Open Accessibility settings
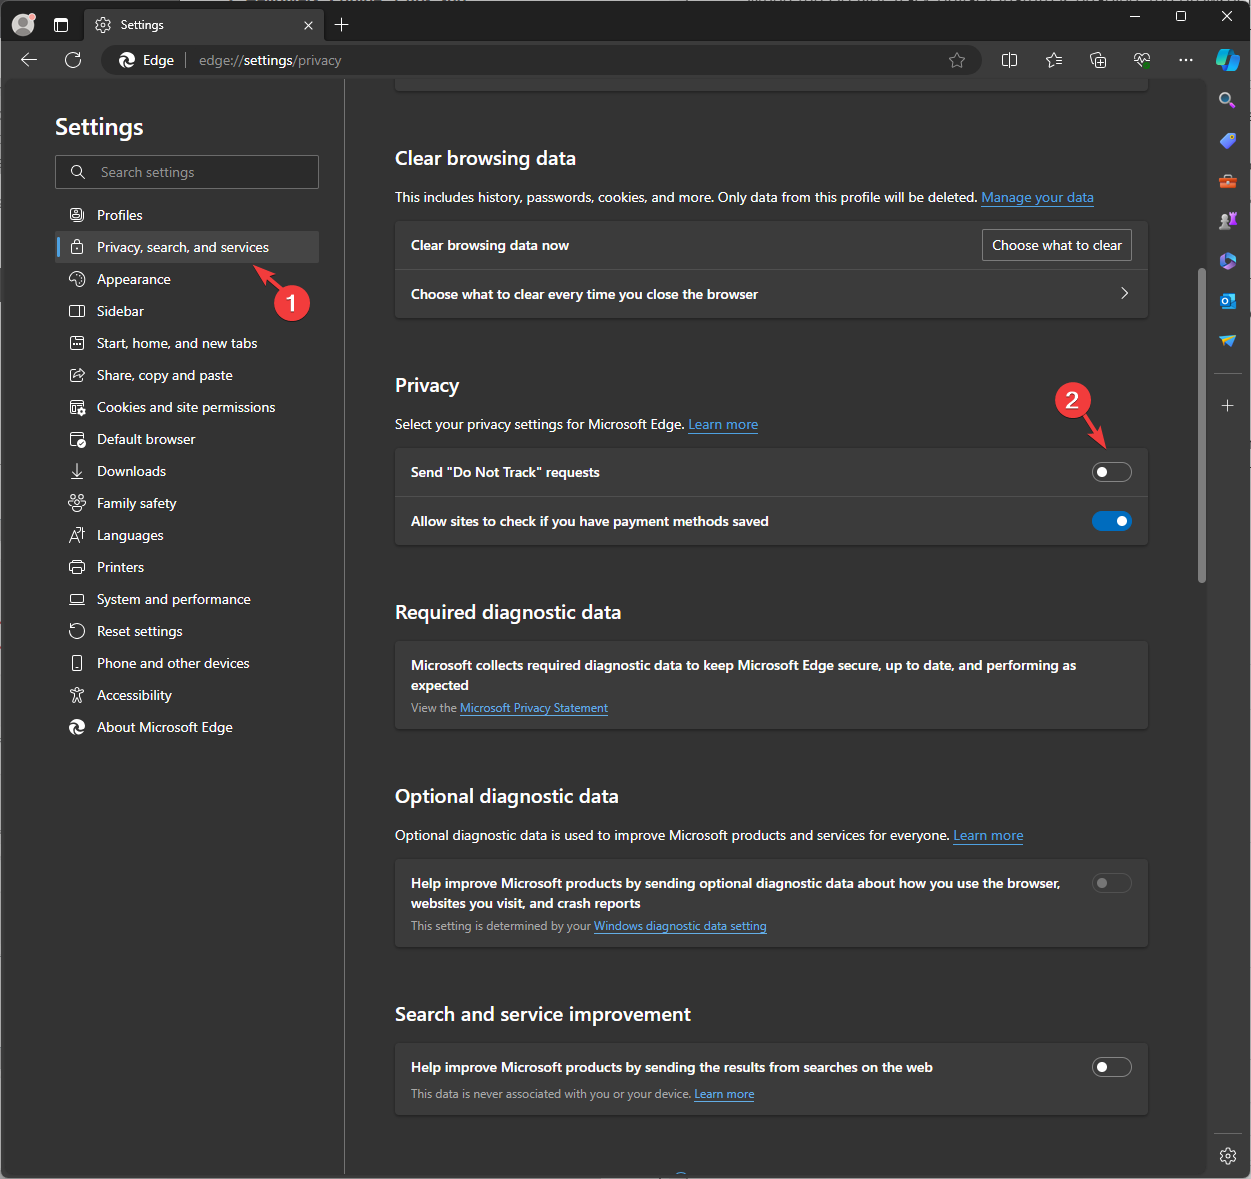Image resolution: width=1251 pixels, height=1179 pixels. click(x=187, y=695)
